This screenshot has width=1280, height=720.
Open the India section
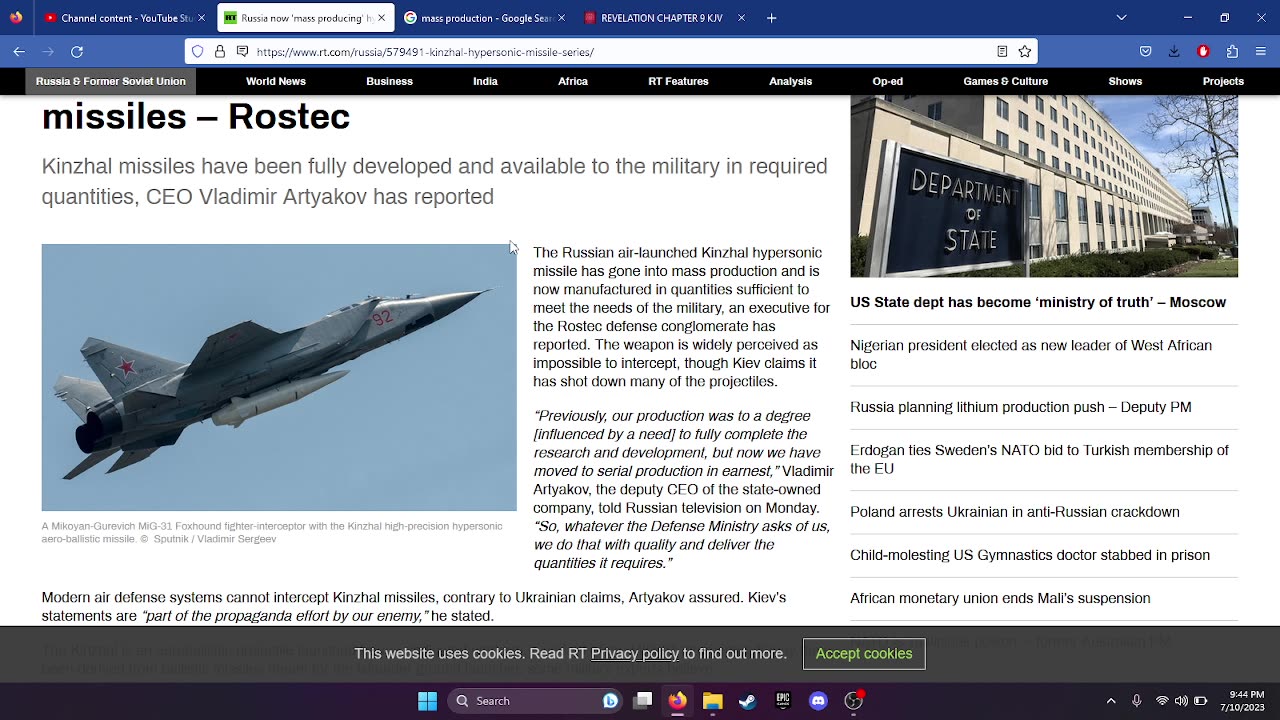point(485,81)
